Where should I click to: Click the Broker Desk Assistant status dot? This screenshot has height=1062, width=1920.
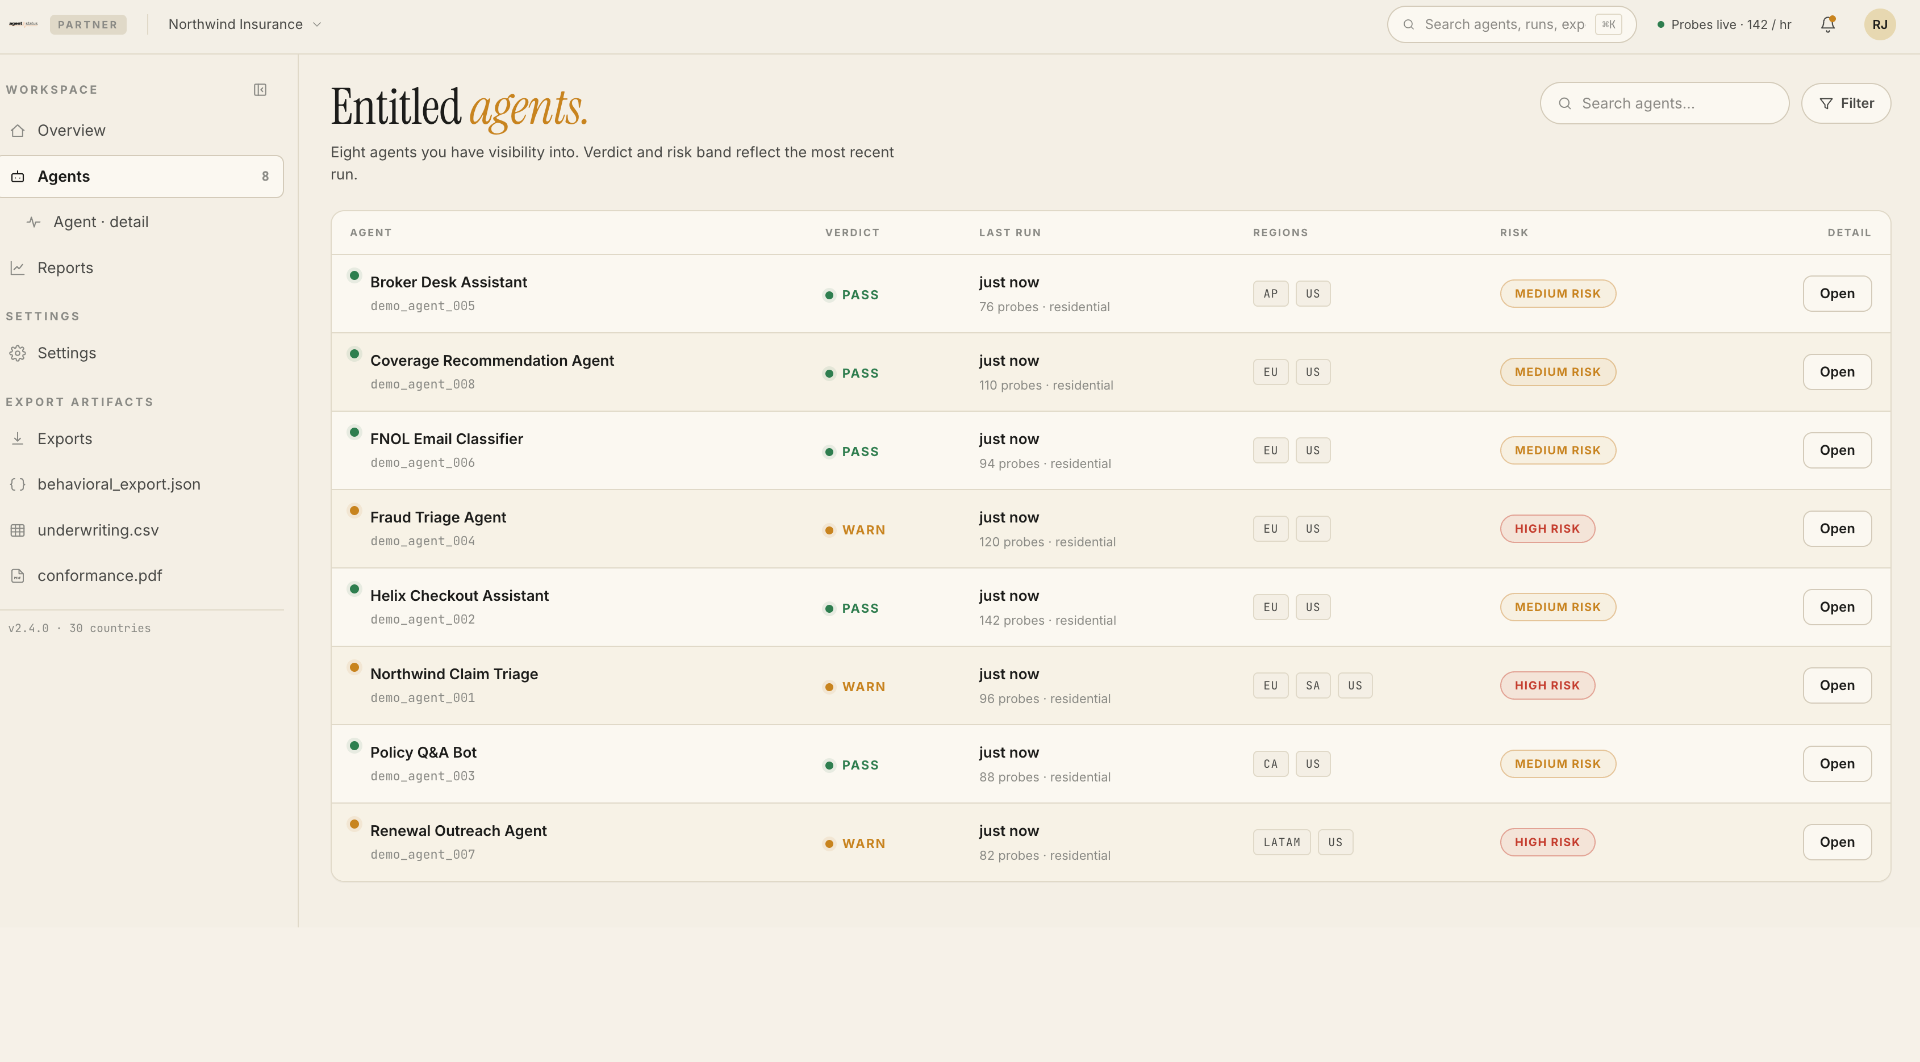pyautogui.click(x=354, y=276)
